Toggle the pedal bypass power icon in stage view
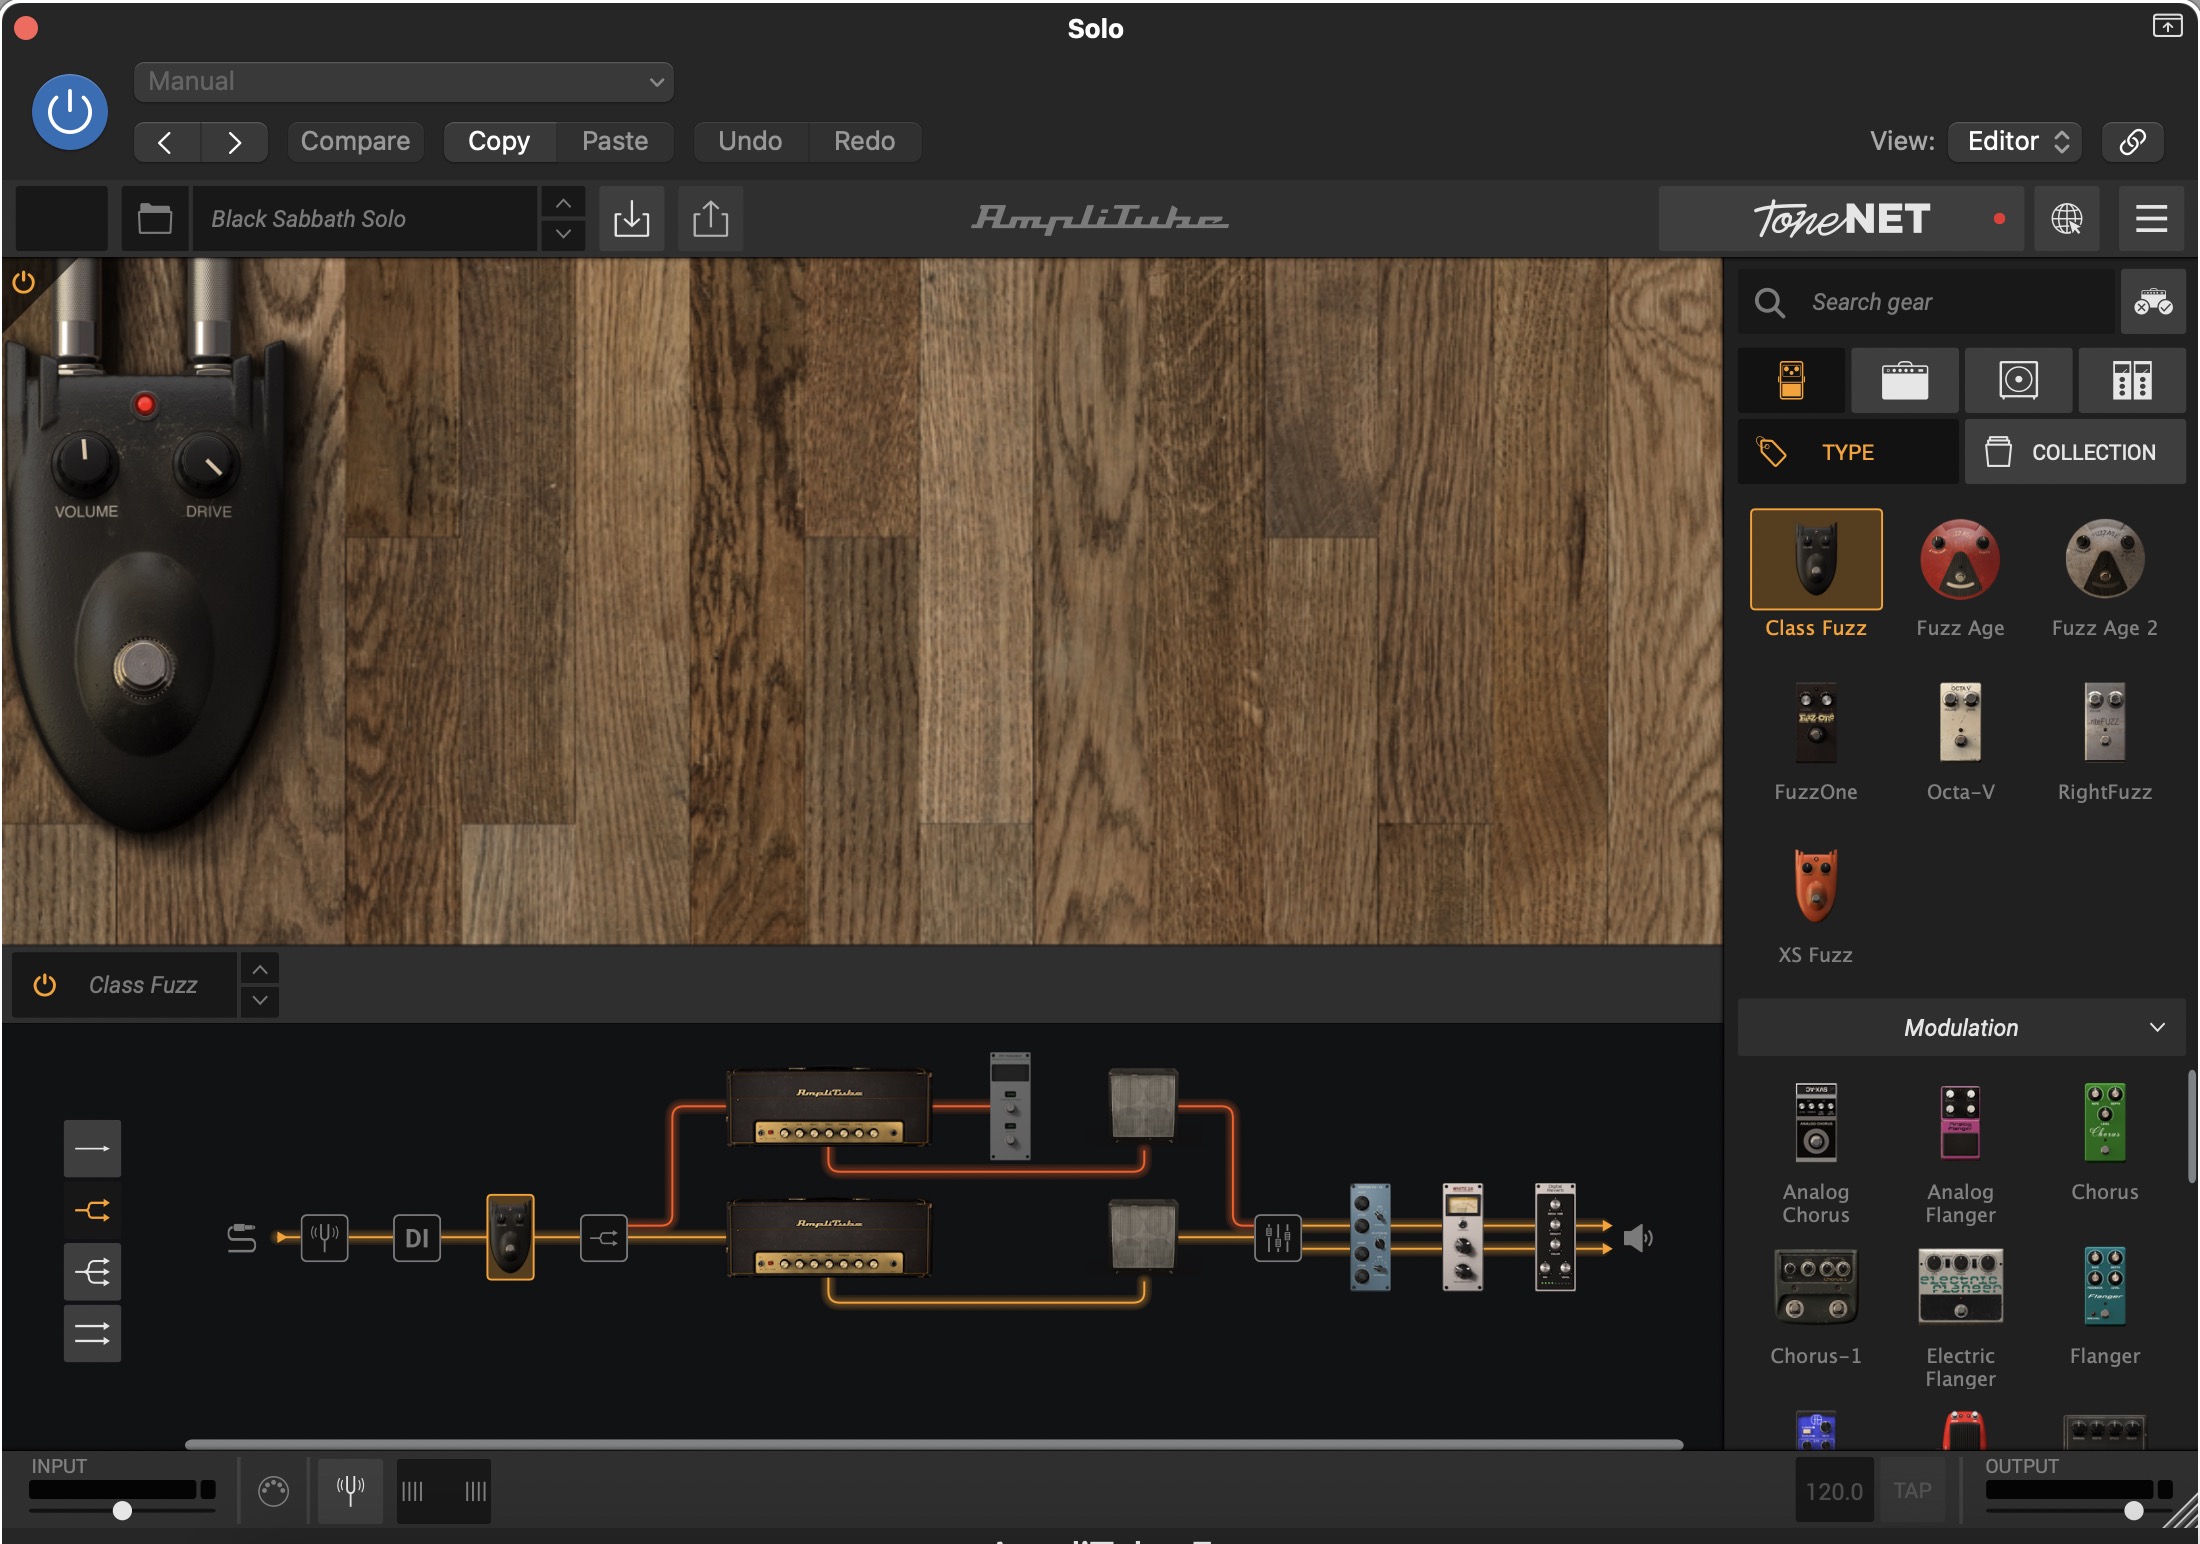Screen dimensions: 2200x1544 [23, 282]
